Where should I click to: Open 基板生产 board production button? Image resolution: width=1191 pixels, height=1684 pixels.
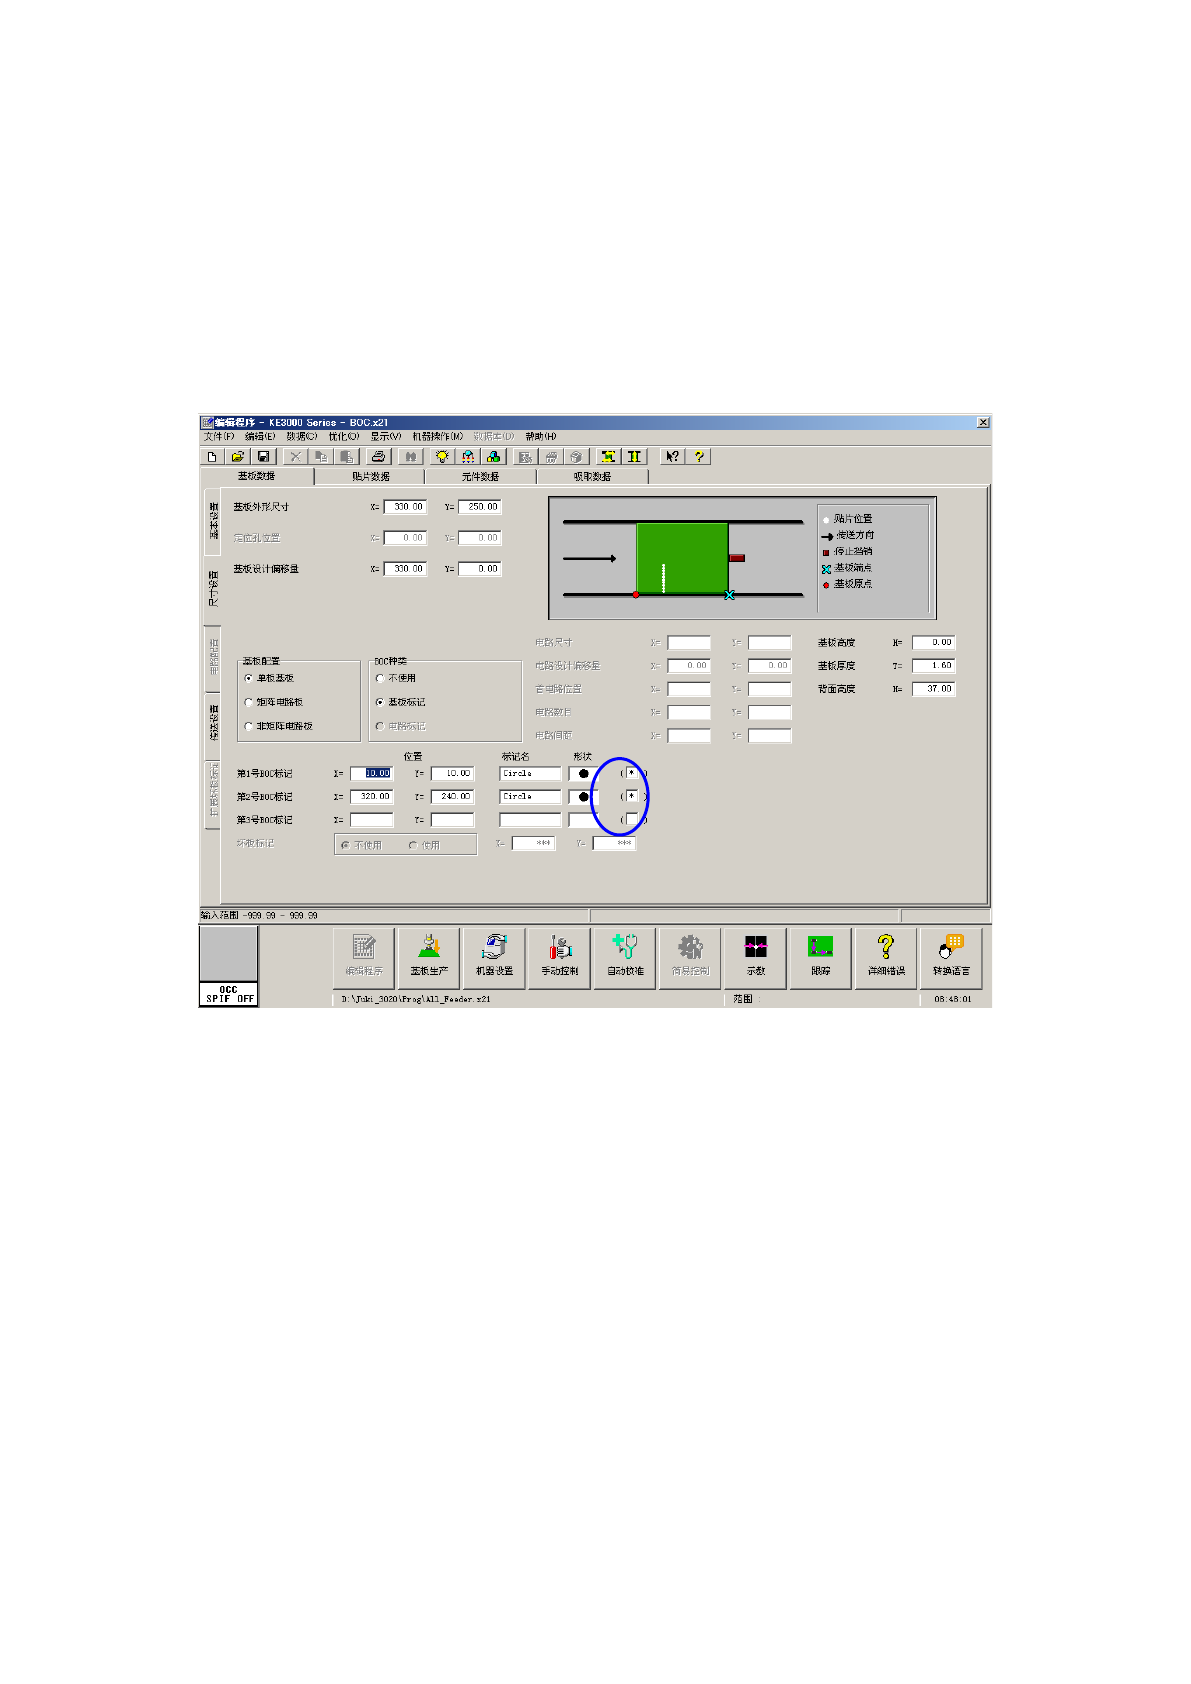(429, 958)
